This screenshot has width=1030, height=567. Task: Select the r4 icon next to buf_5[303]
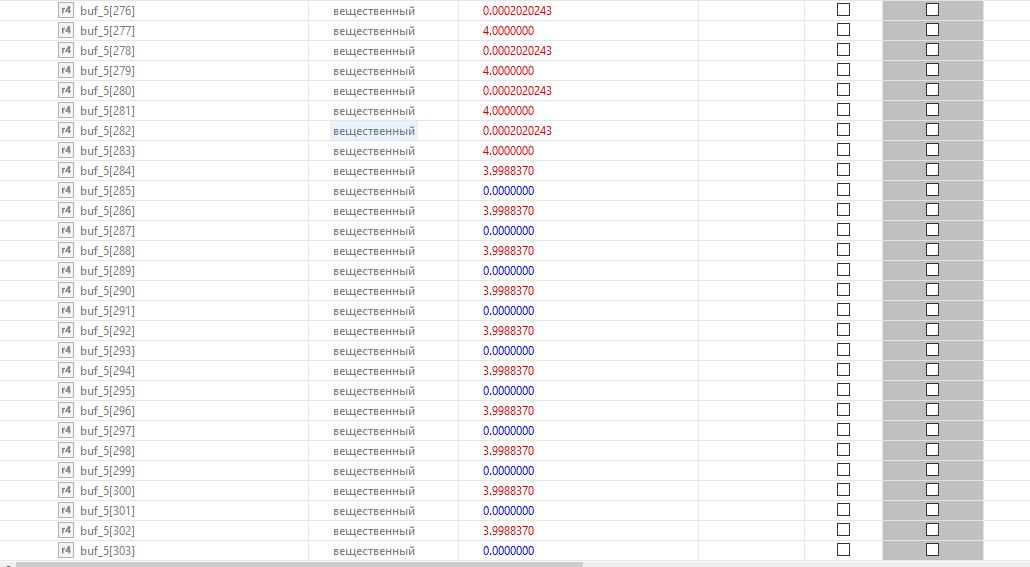pos(66,550)
